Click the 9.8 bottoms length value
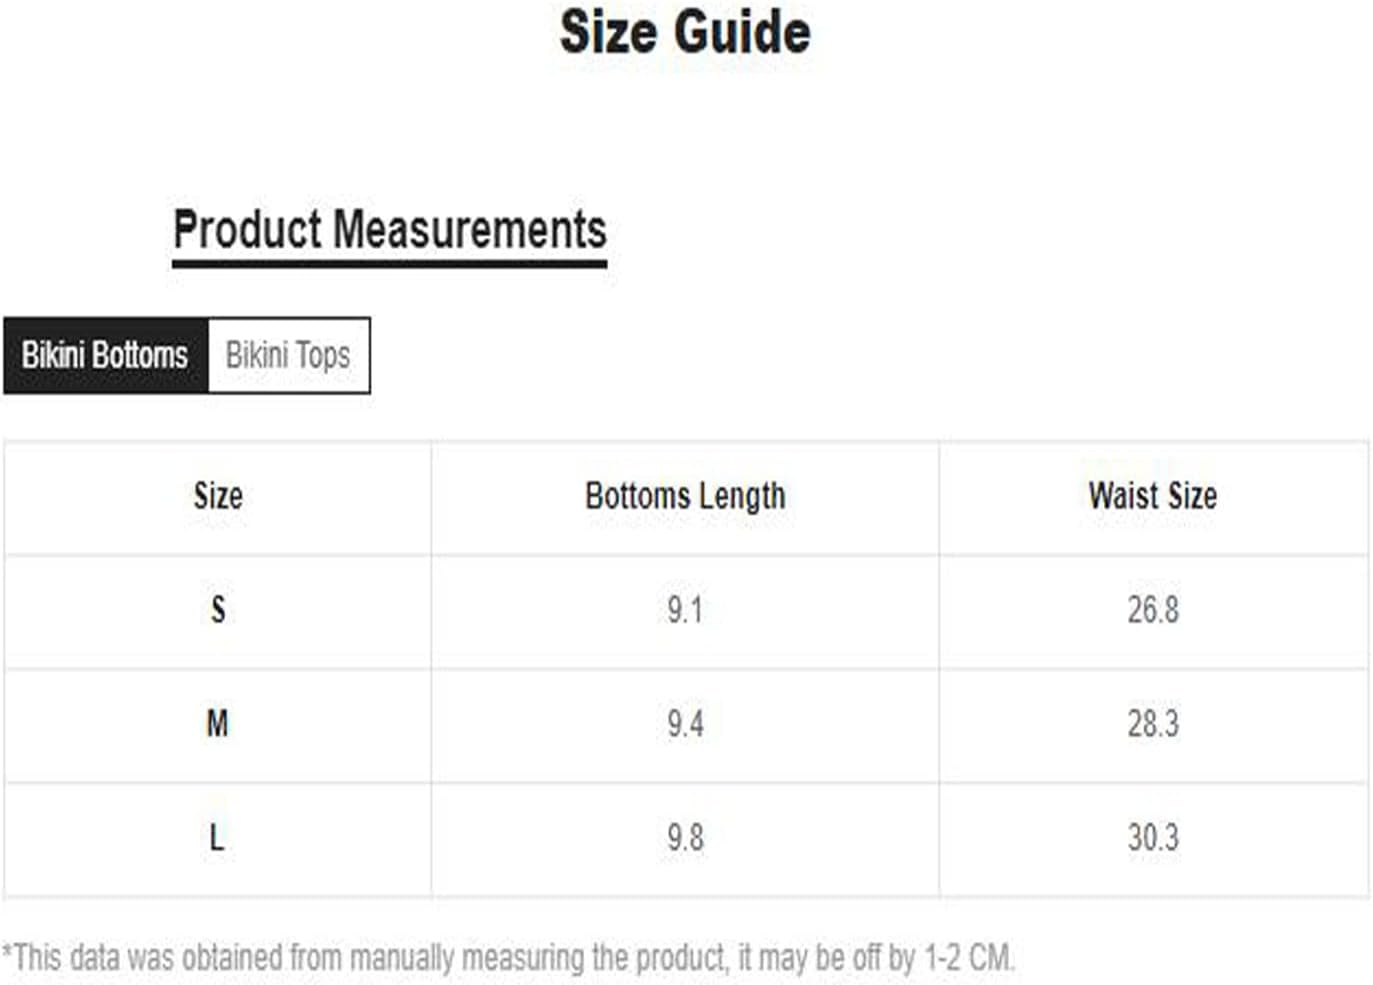Viewport: 1373px width, 985px height. point(685,837)
